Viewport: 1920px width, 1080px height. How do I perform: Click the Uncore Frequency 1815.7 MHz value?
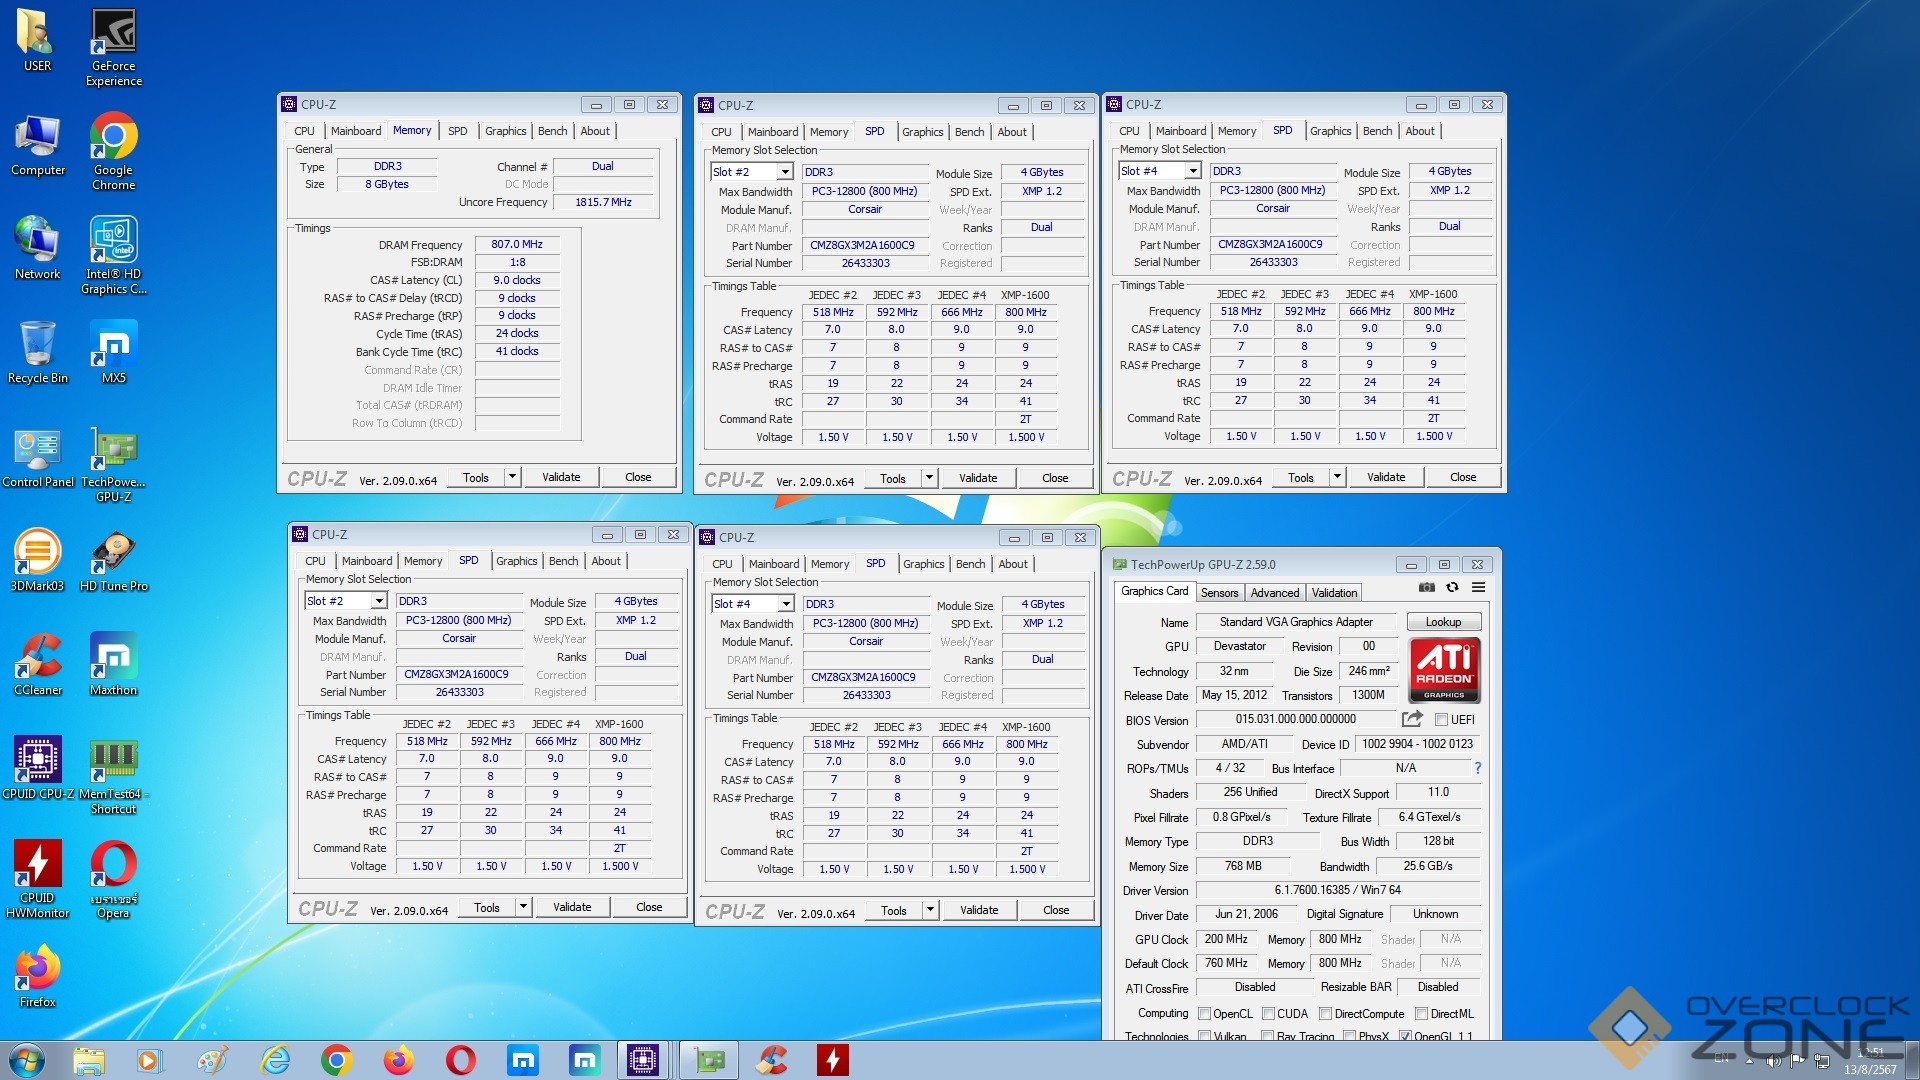(x=603, y=202)
